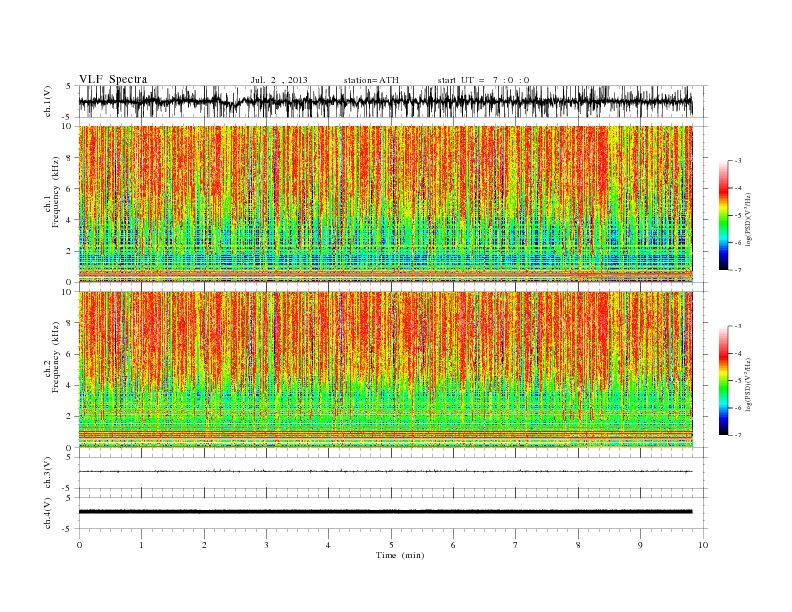Click the "9" tick on the time axis
Viewport: 792px width, 612px height.
pyautogui.click(x=640, y=545)
